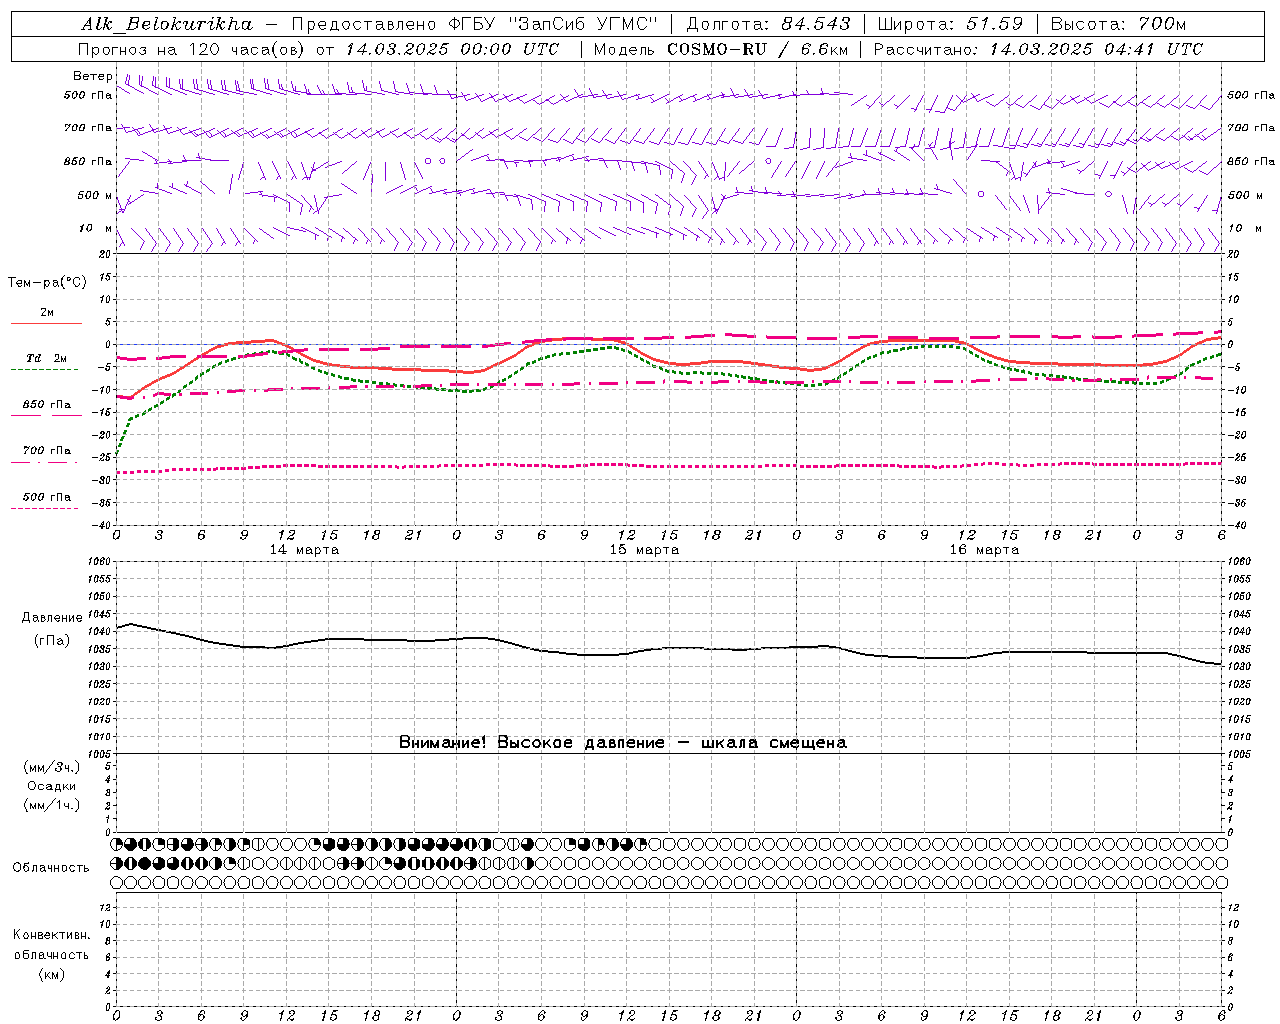
Task: Click the 850 гПа temperature legend label
Action: tap(47, 404)
